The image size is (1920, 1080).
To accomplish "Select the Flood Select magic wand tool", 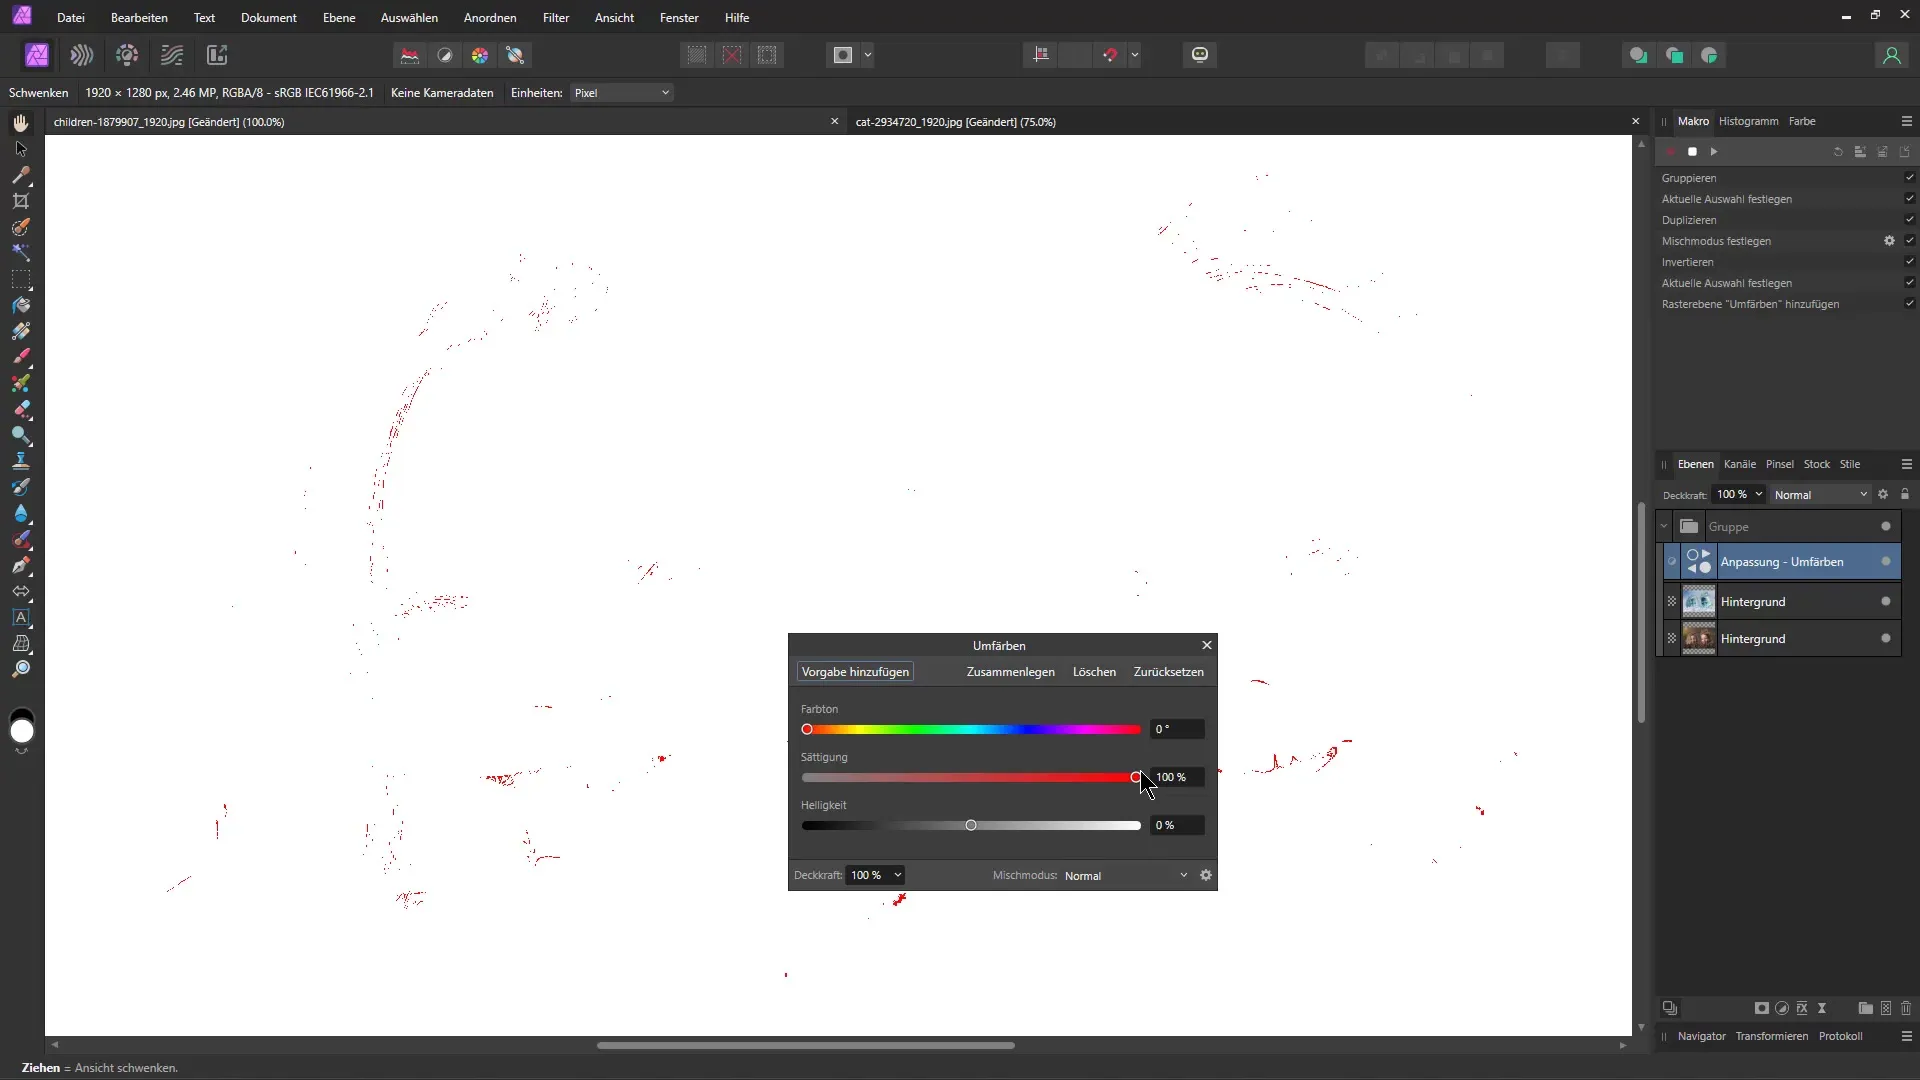I will 21,253.
